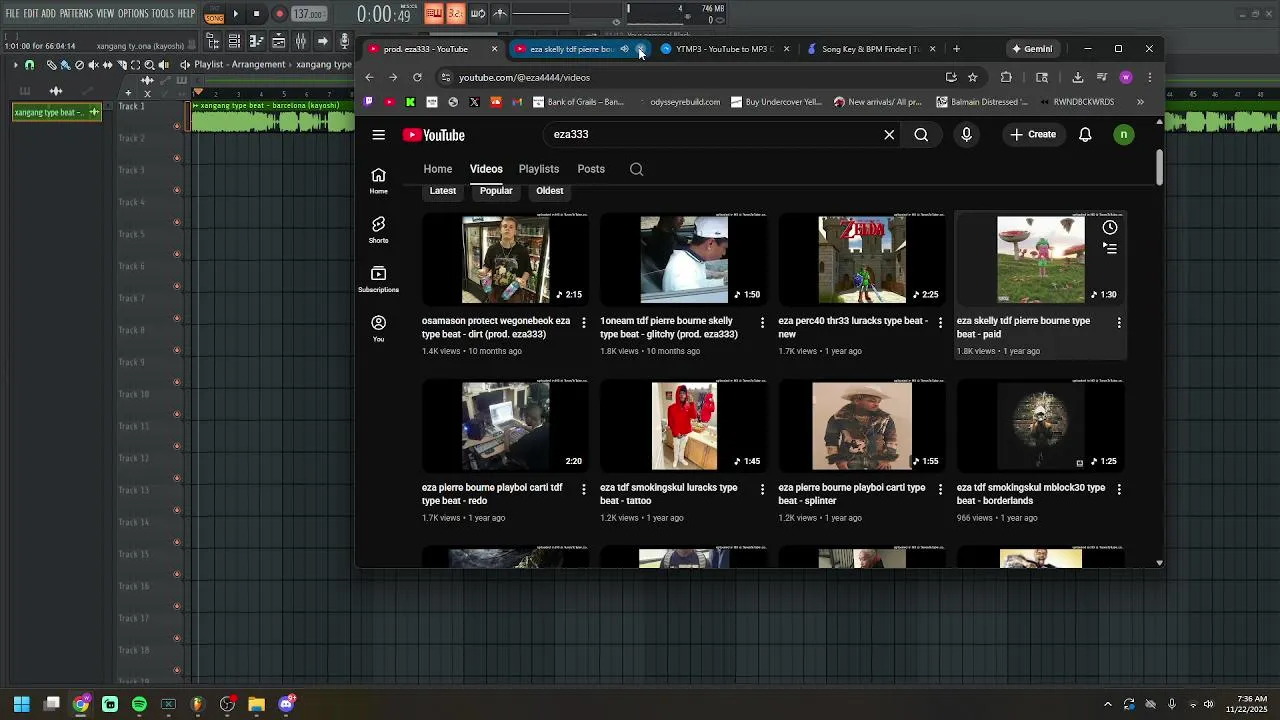This screenshot has width=1280, height=720.
Task: Open the YouTube guide hamburger menu
Action: pos(378,135)
